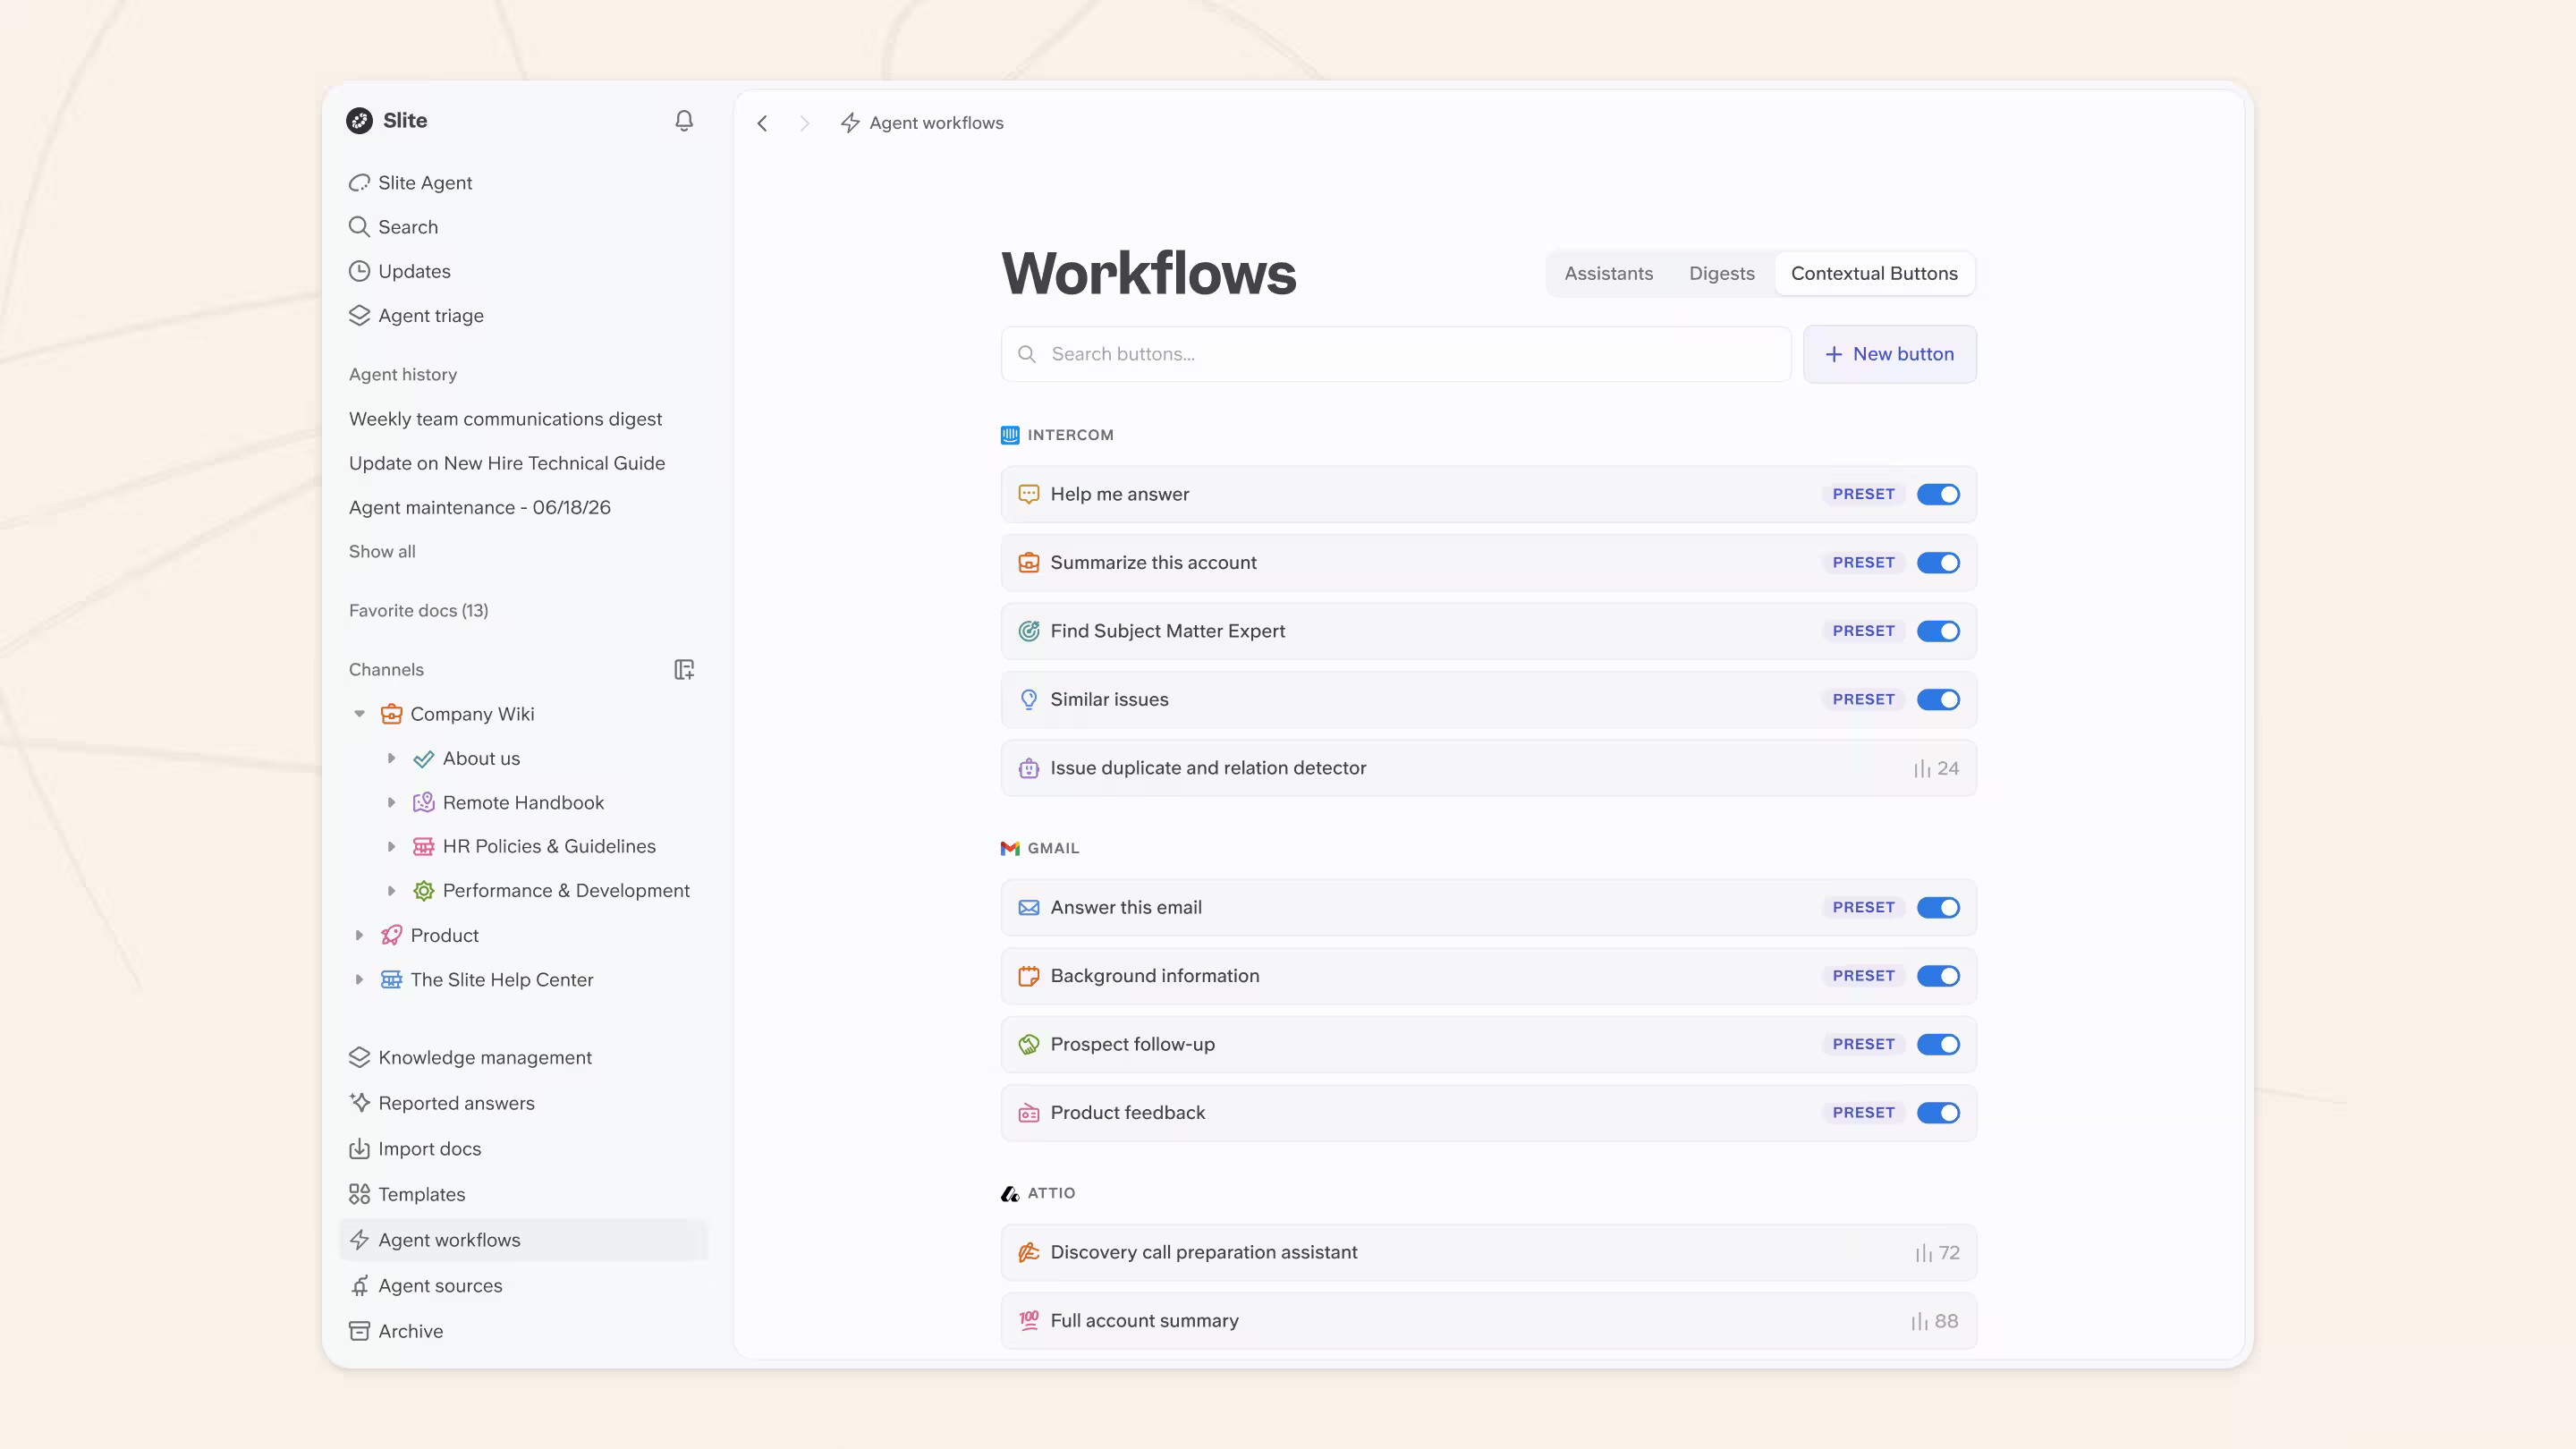Go forward with the right arrow
The image size is (2576, 1449).
tap(804, 123)
